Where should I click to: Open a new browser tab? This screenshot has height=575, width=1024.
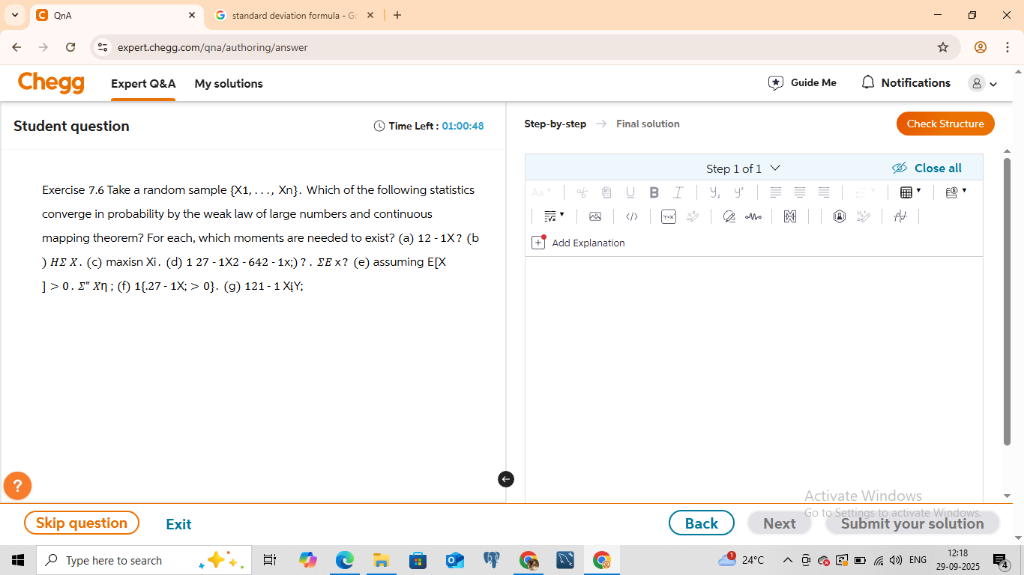coord(397,15)
